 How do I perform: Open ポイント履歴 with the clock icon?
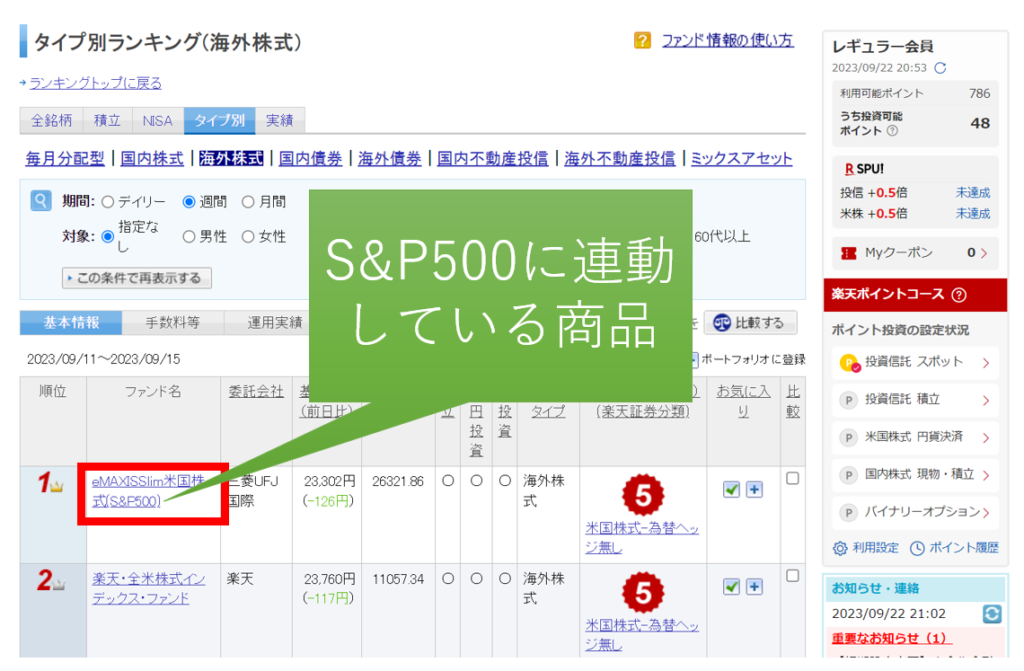(954, 548)
